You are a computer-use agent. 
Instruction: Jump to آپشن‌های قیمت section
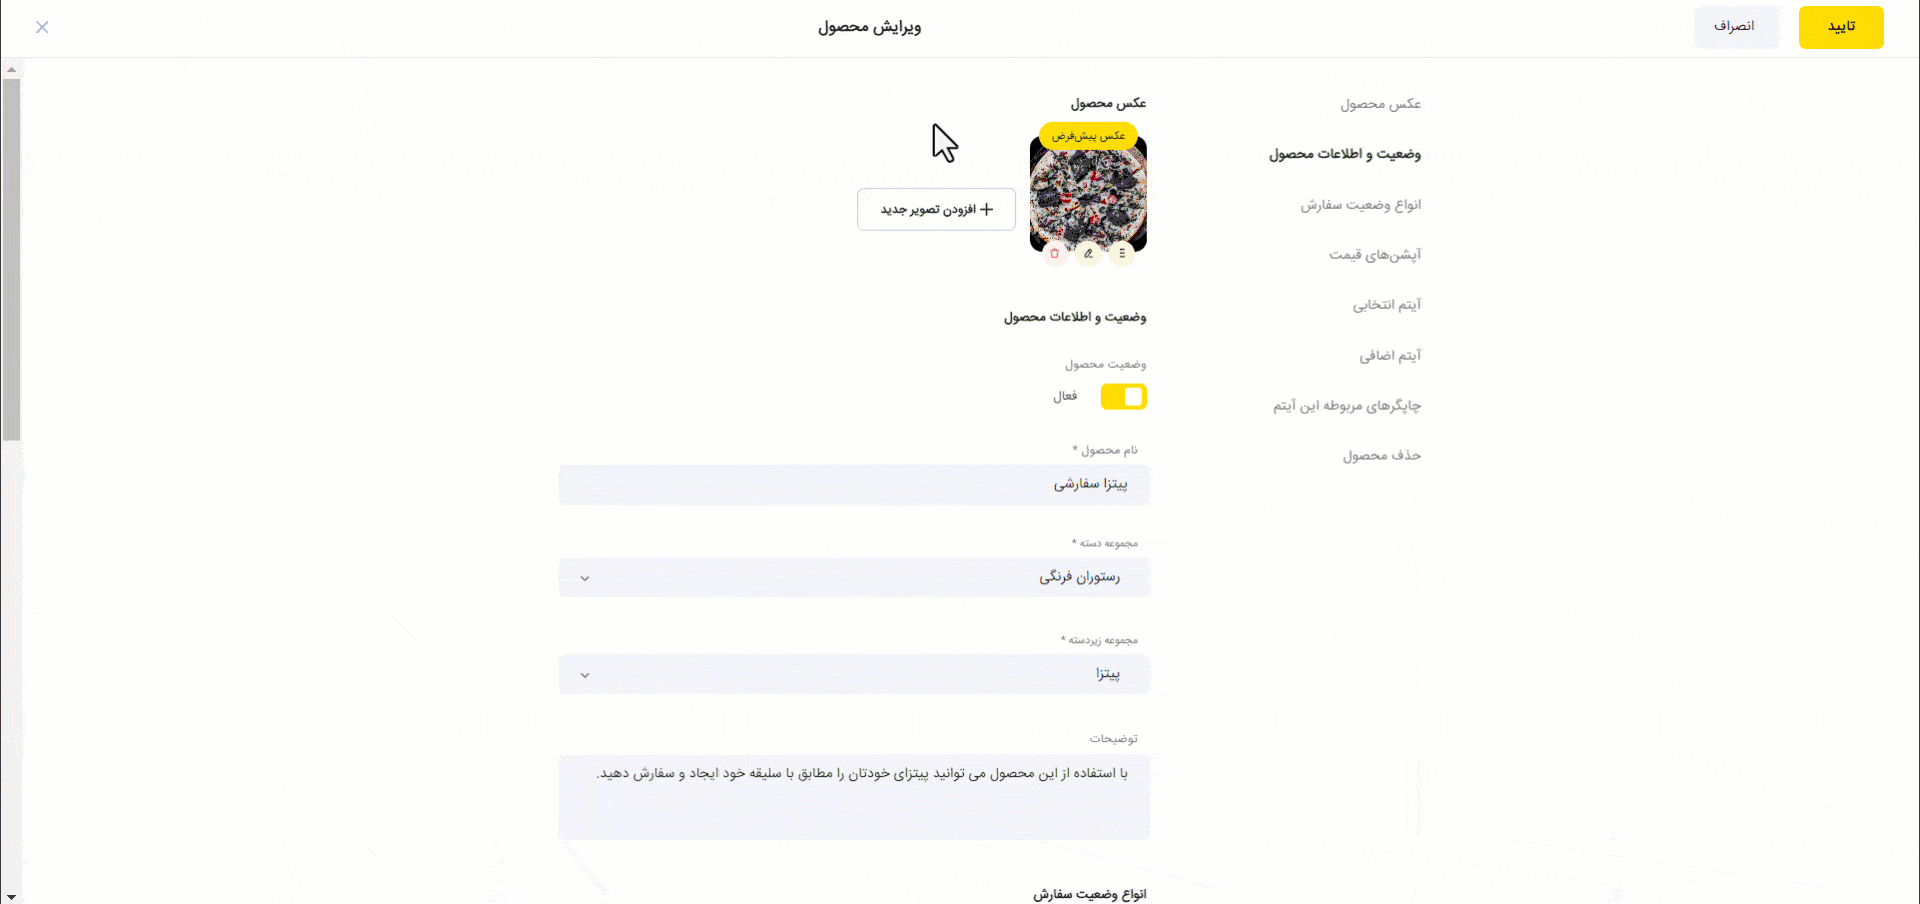pos(1375,255)
